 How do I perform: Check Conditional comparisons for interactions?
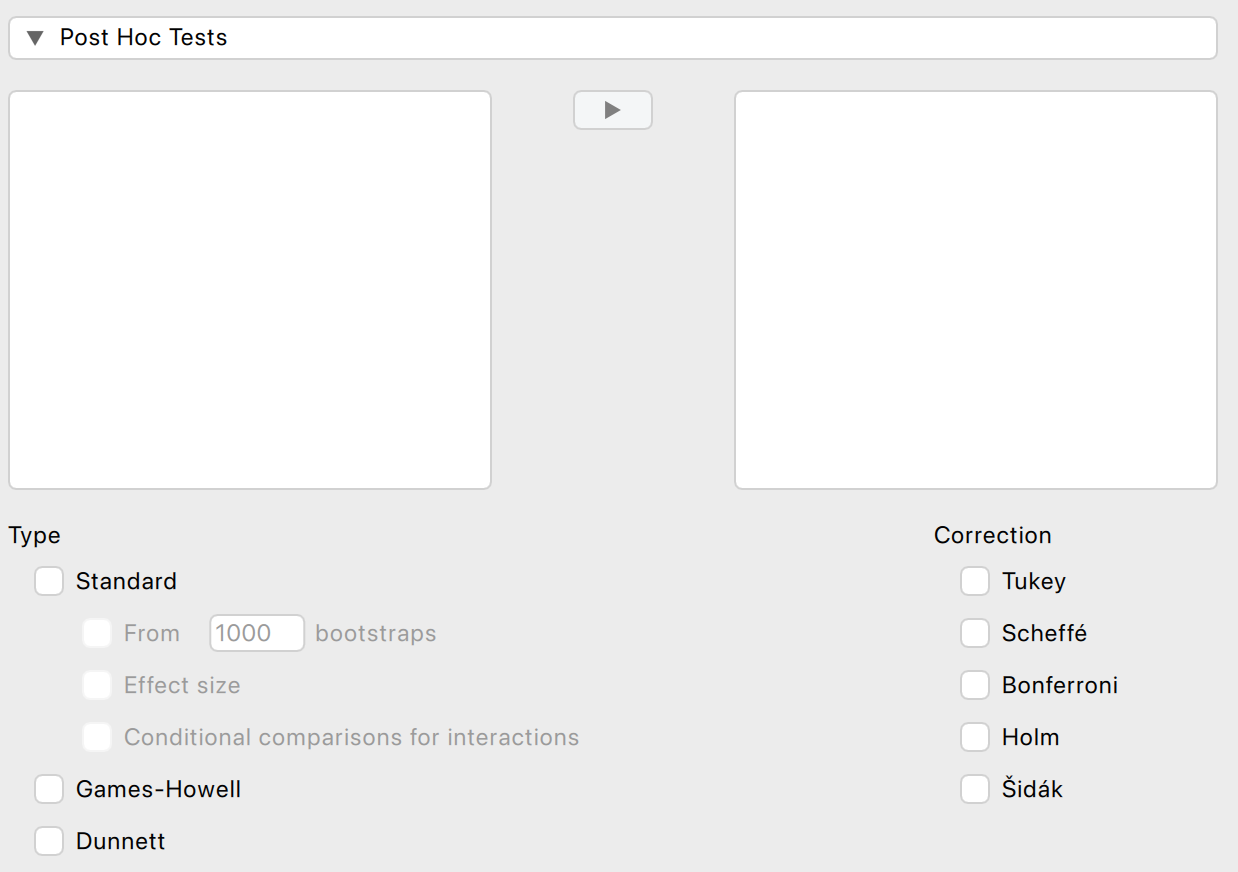click(x=97, y=737)
